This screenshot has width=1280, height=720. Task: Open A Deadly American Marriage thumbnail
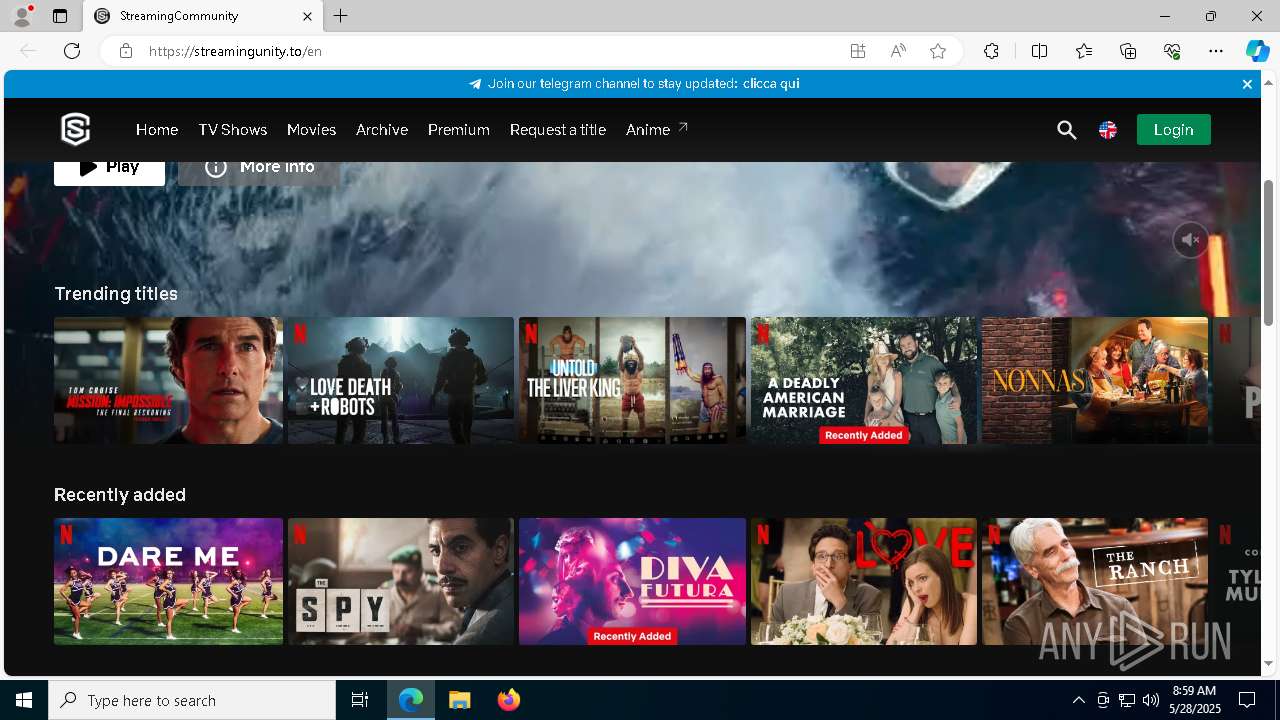click(x=864, y=380)
